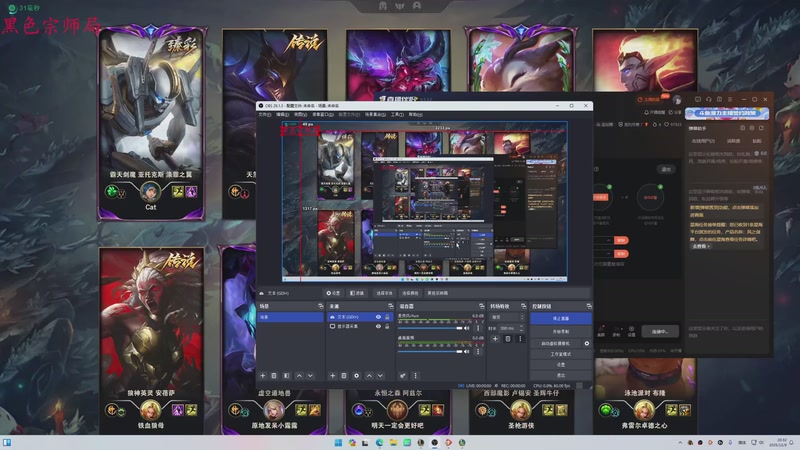The width and height of the screenshot is (800, 450).
Task: Delete selected source with the trash icon
Action: point(344,375)
